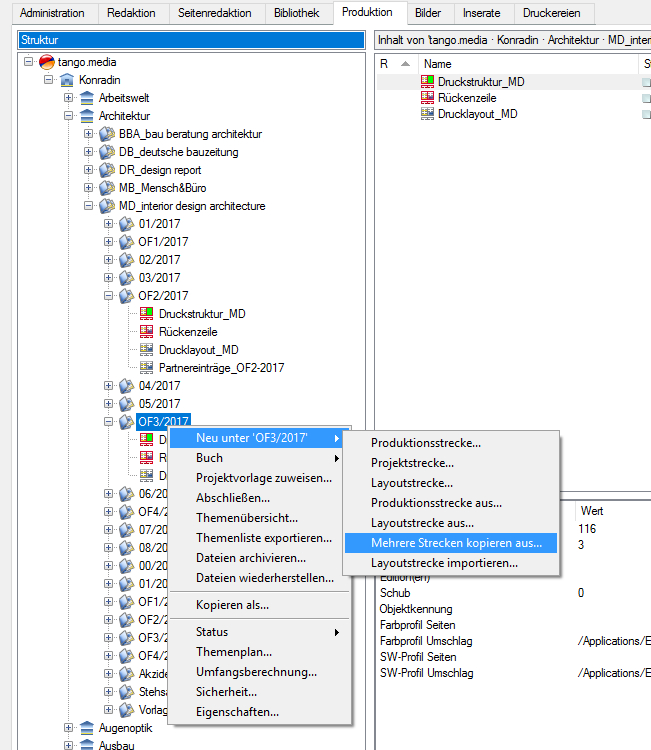Click the Arbeitswelt category icon
The image size is (651, 750).
pyautogui.click(x=87, y=98)
